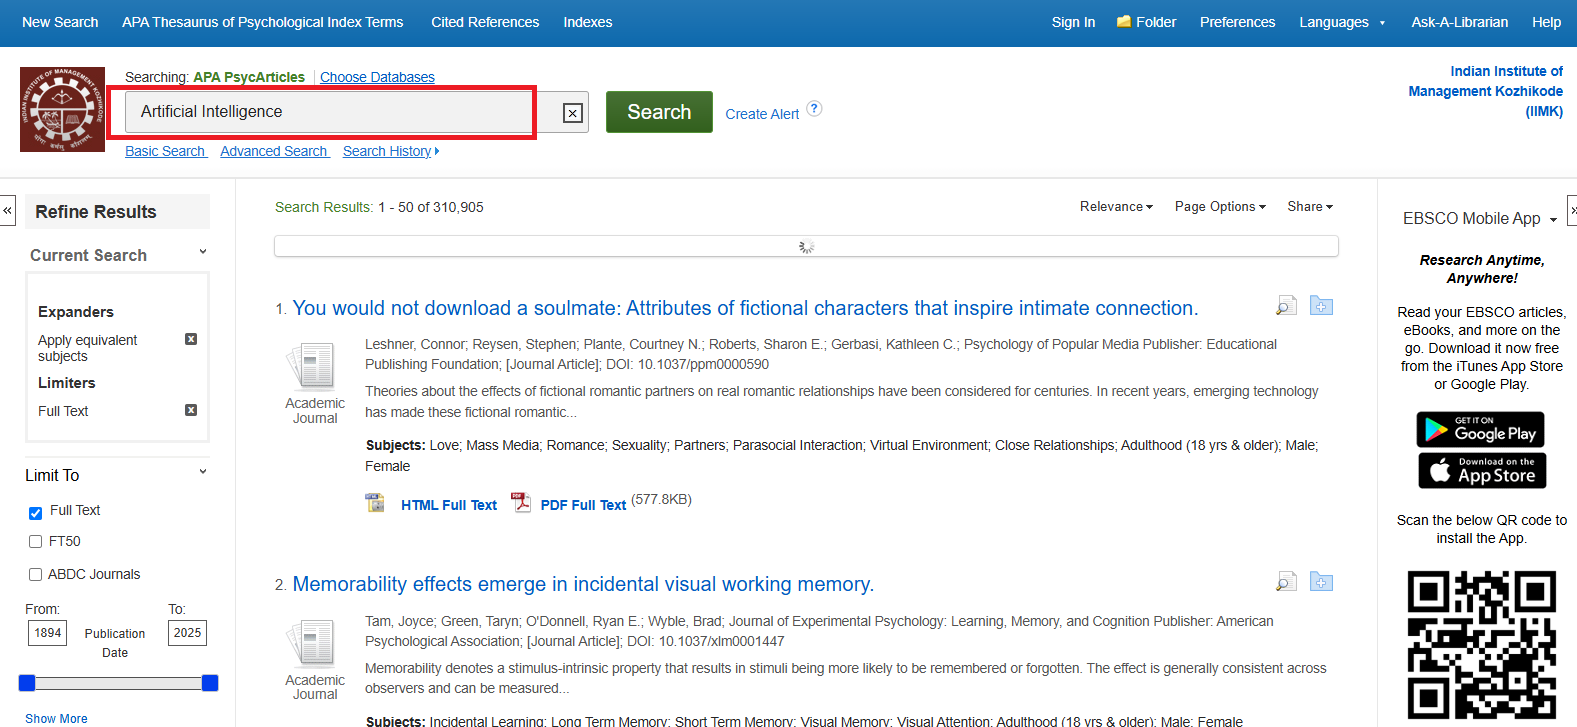Screen dimensions: 1577x727
Task: Go to Indexes in the top menu
Action: pos(587,22)
